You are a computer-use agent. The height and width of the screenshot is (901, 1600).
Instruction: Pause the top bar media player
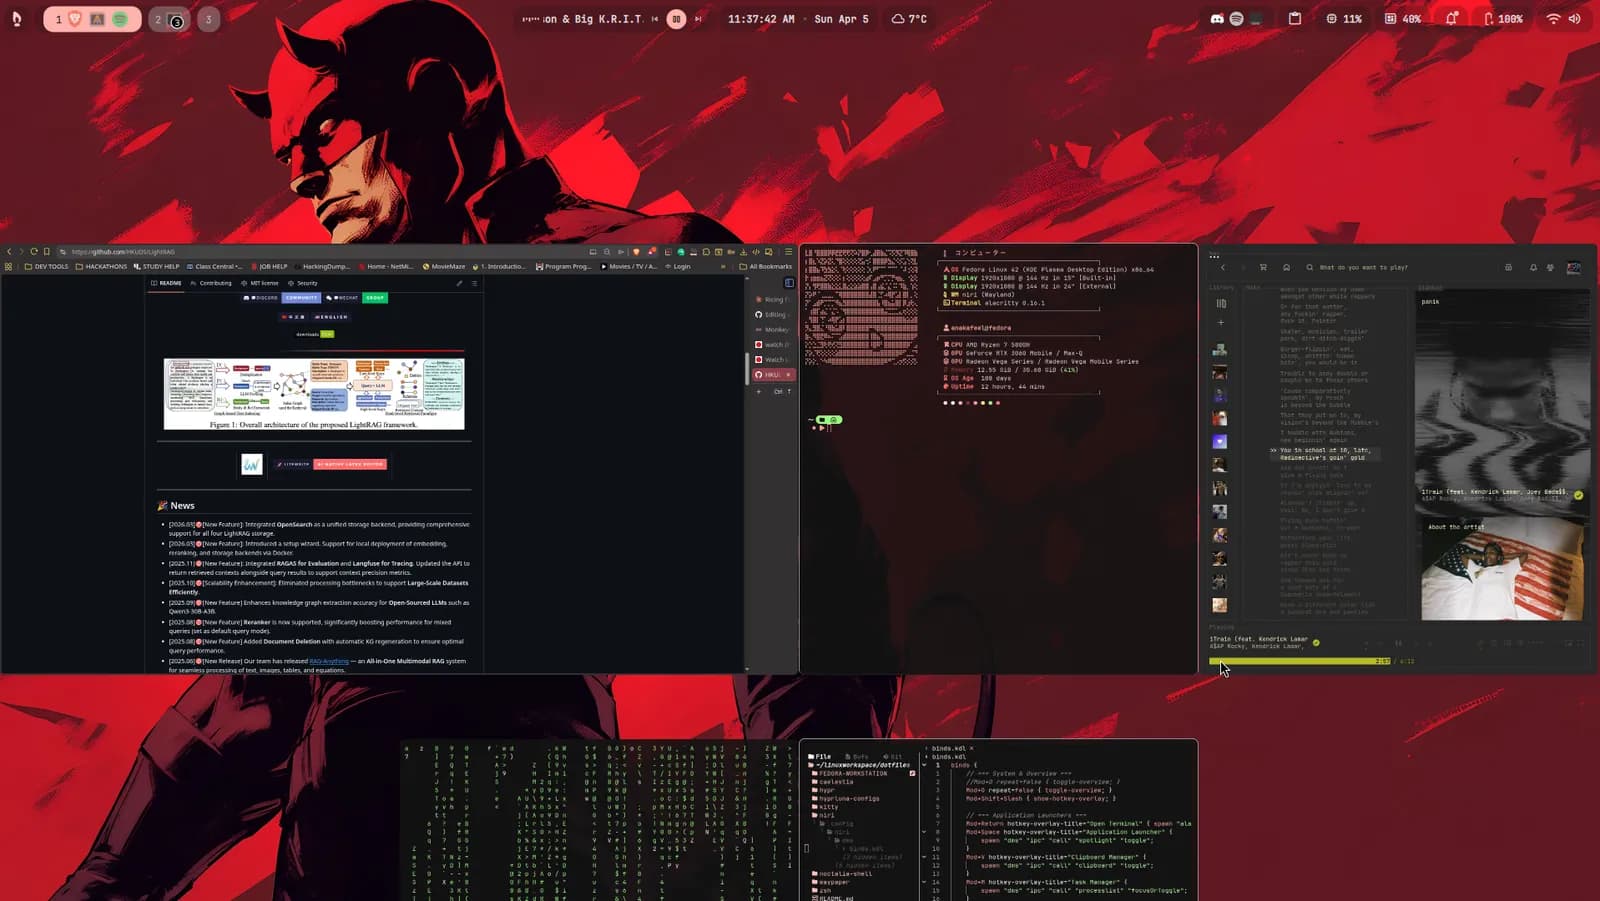[676, 19]
